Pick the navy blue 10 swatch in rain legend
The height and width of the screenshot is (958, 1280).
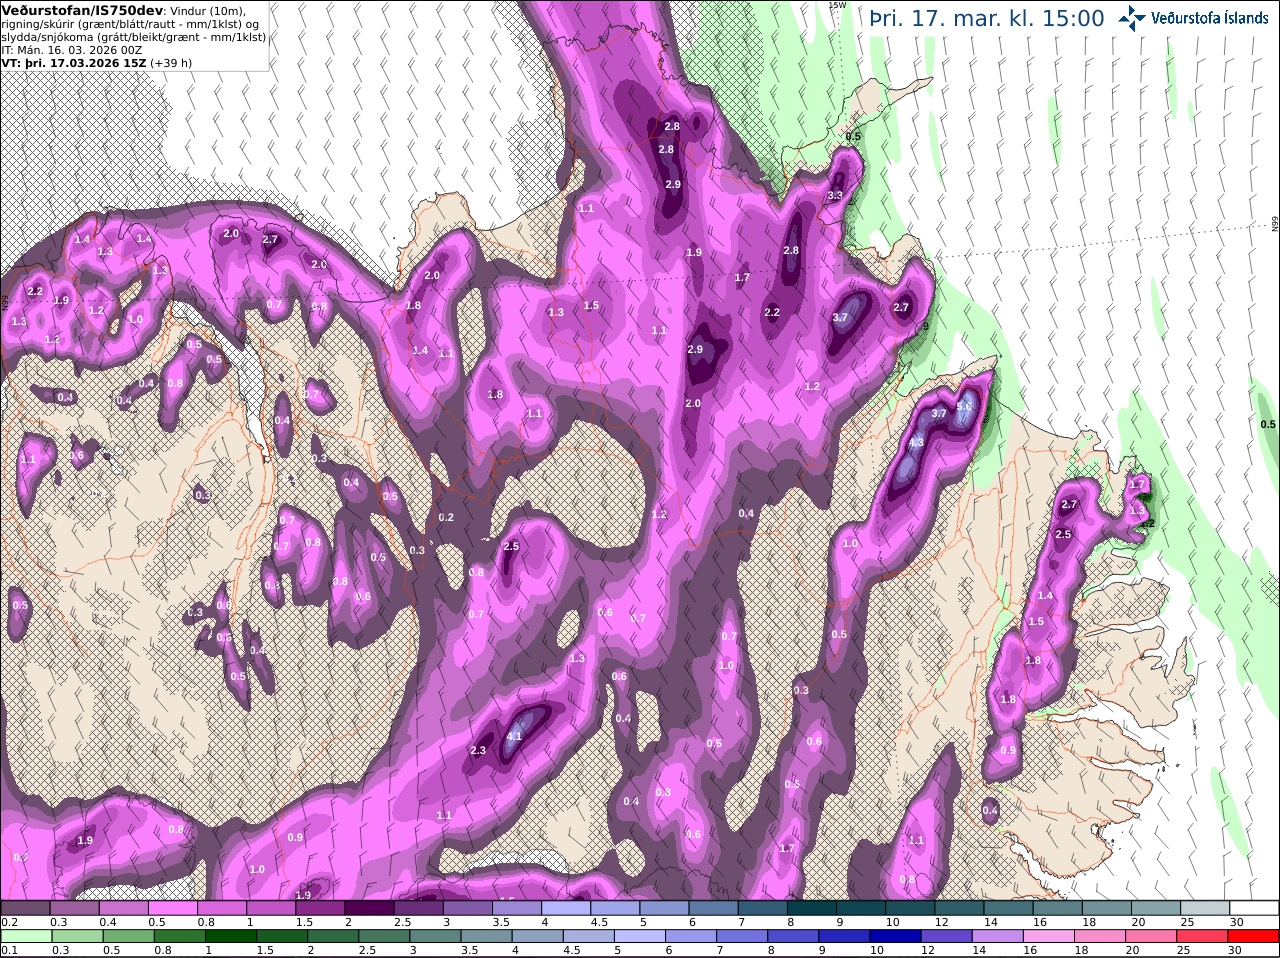(895, 936)
